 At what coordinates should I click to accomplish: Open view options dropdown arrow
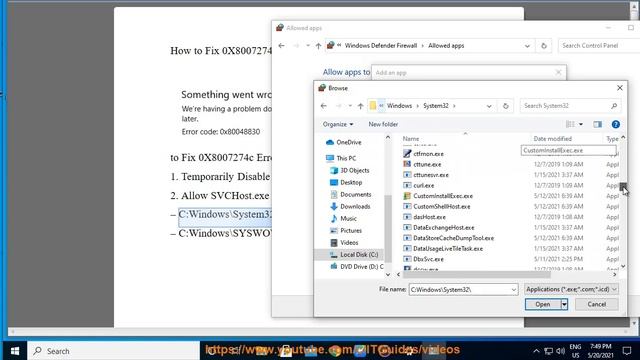pyautogui.click(x=581, y=124)
